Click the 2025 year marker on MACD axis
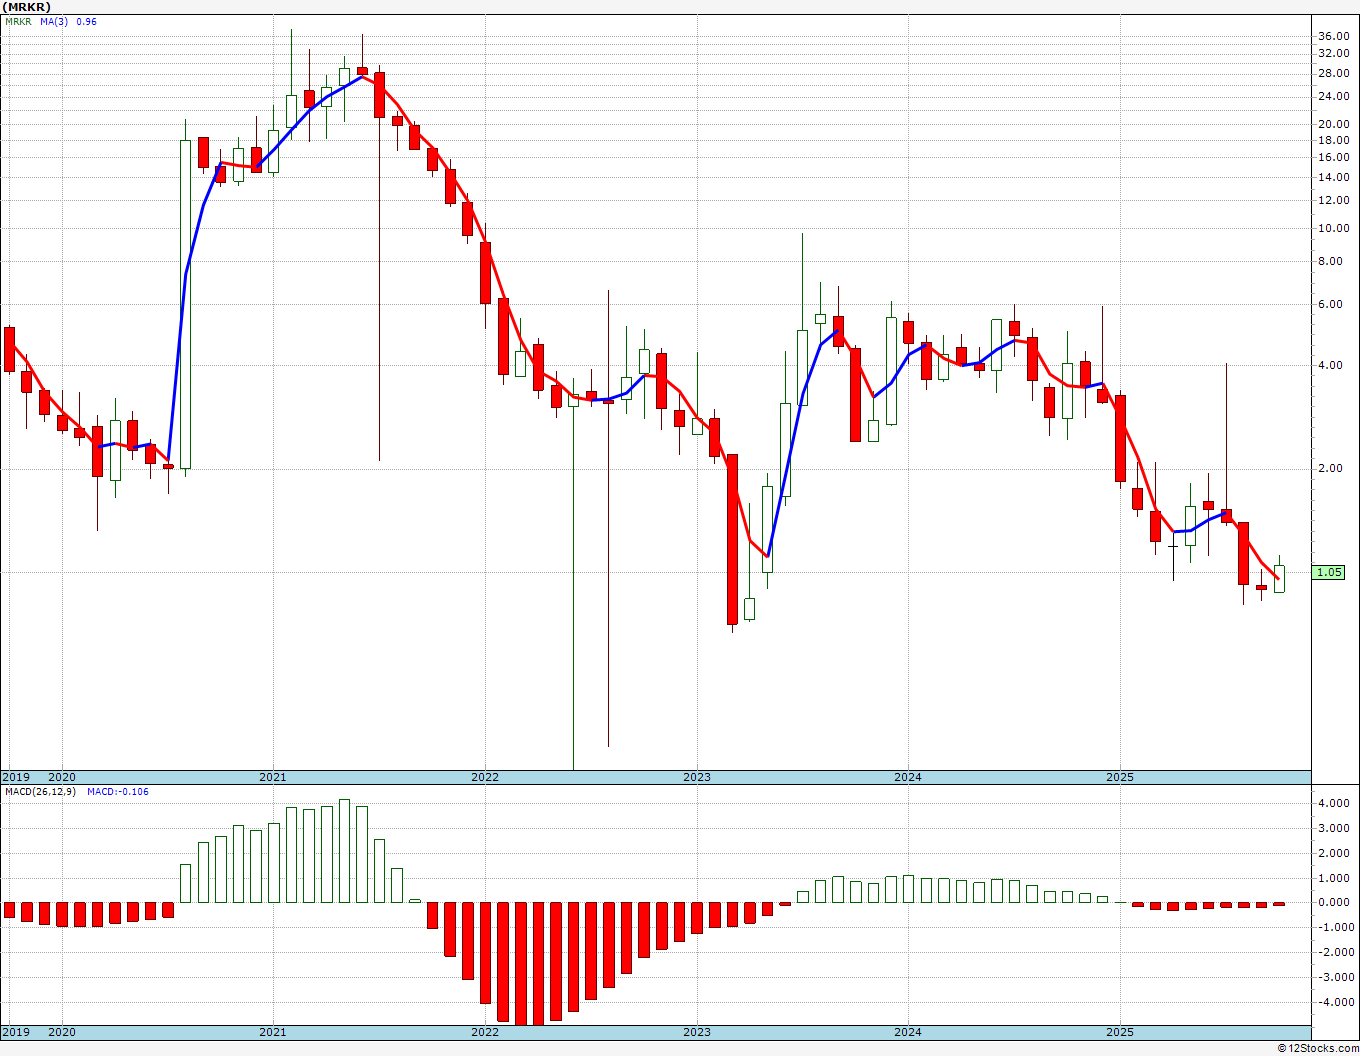The width and height of the screenshot is (1360, 1056). [x=1120, y=1032]
